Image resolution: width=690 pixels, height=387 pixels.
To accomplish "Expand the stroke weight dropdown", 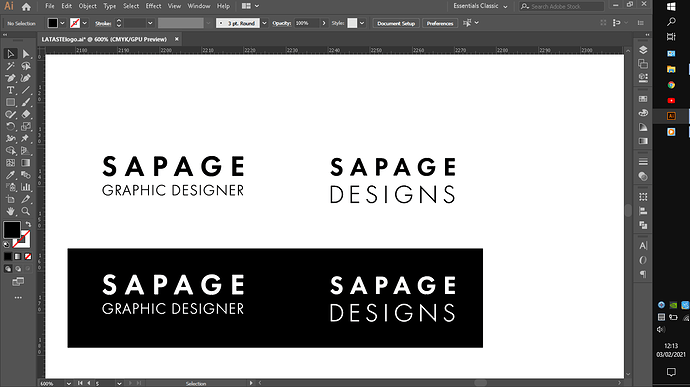I will 150,23.
